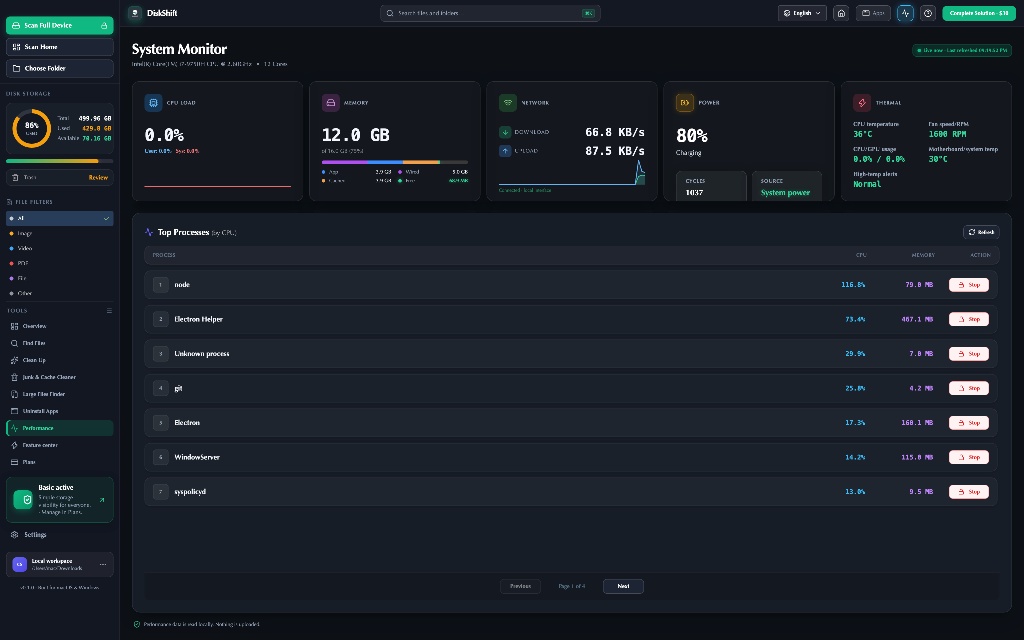Open Settings in the sidebar

(x=59, y=534)
